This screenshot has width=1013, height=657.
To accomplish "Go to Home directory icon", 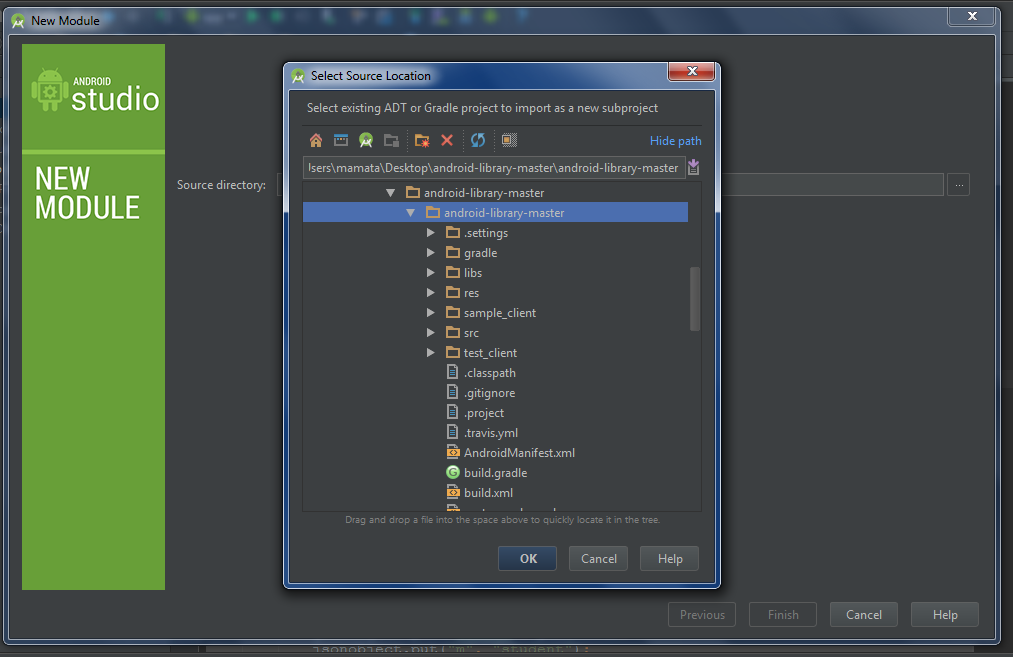I will (316, 140).
